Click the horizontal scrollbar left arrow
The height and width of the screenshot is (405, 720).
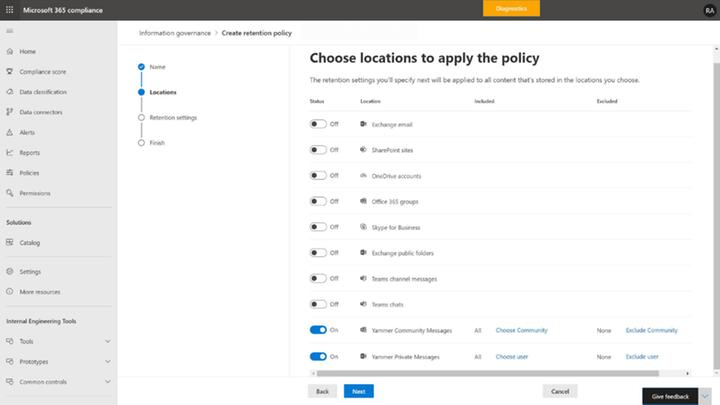click(x=313, y=373)
